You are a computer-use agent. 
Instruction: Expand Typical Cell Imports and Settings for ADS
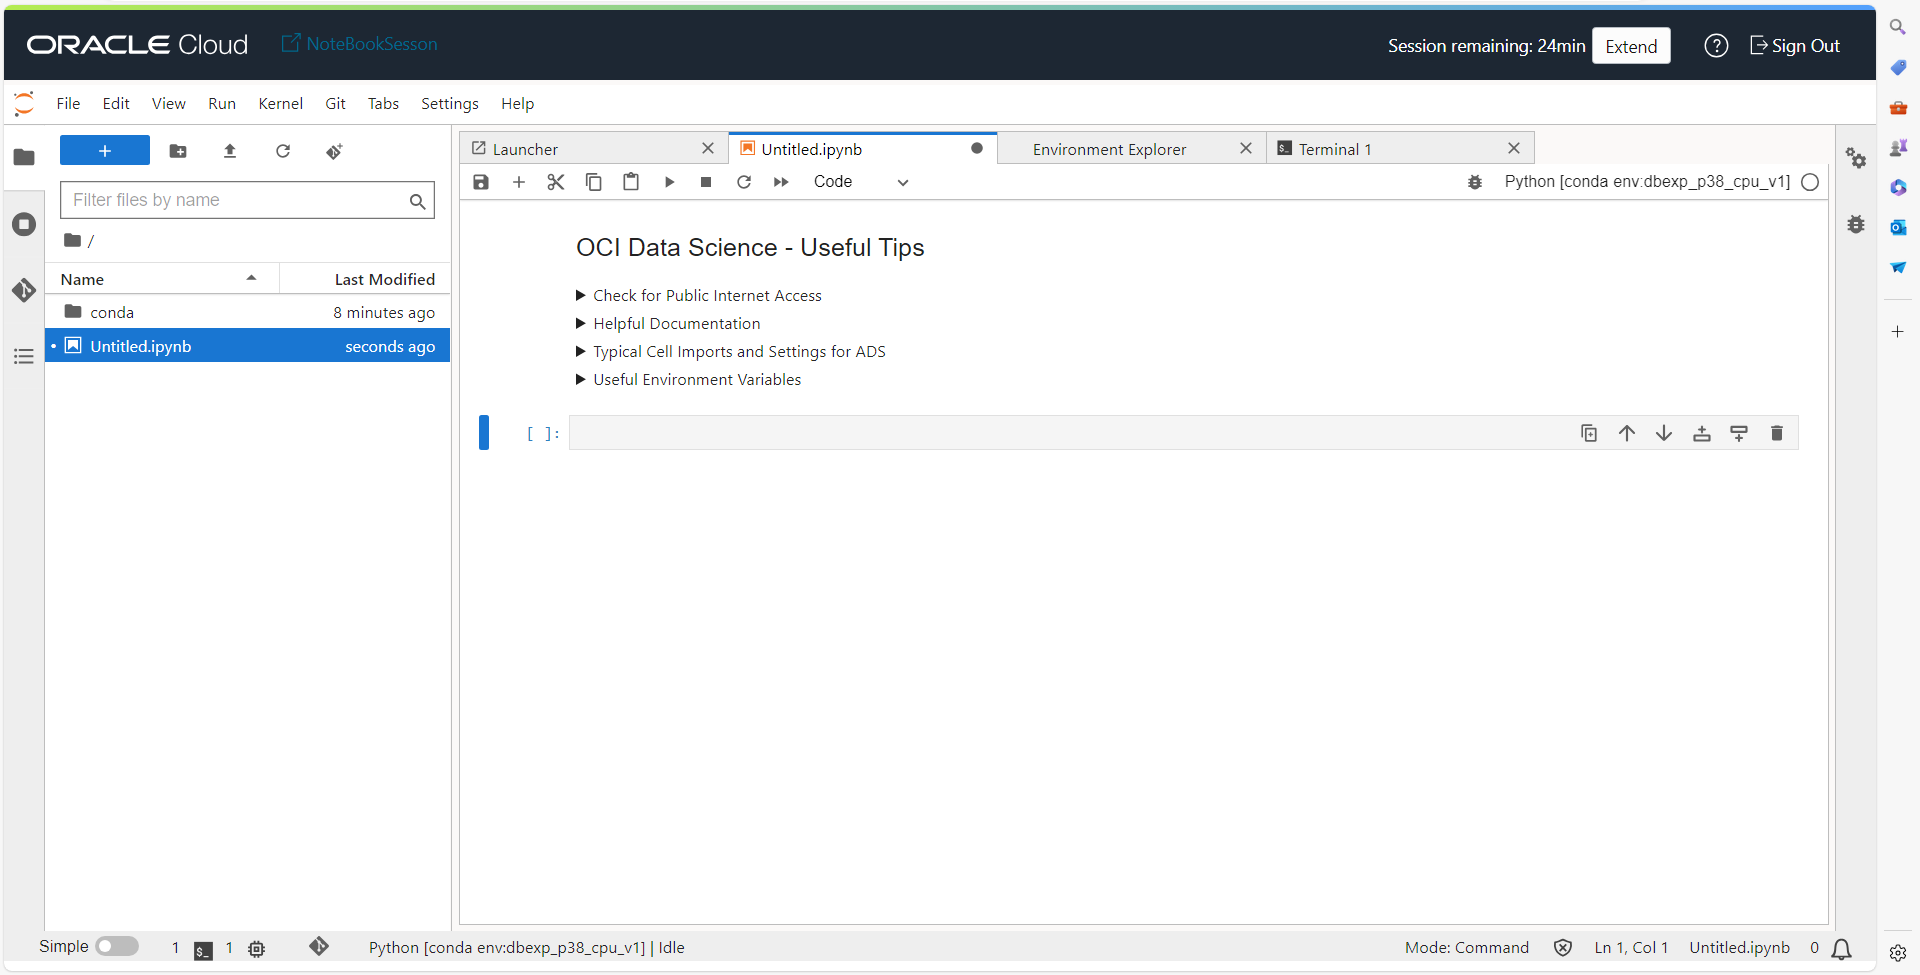[x=731, y=352]
